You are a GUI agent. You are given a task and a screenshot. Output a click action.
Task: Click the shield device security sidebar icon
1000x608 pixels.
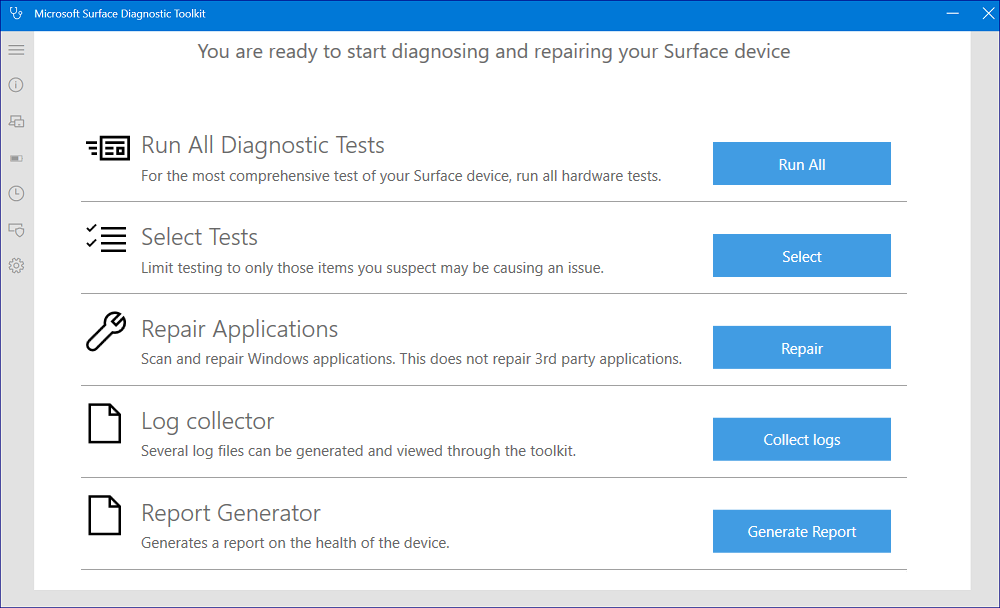pyautogui.click(x=16, y=230)
